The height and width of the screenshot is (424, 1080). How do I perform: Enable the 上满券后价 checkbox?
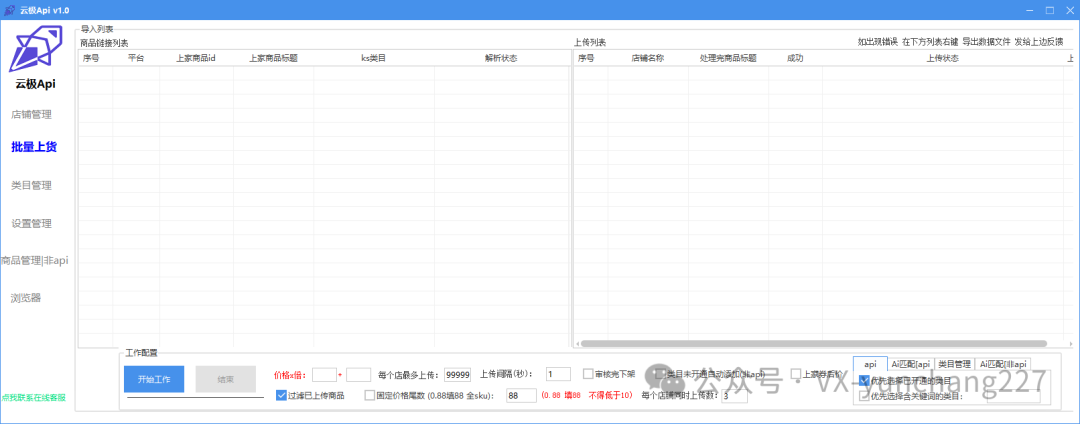[796, 374]
